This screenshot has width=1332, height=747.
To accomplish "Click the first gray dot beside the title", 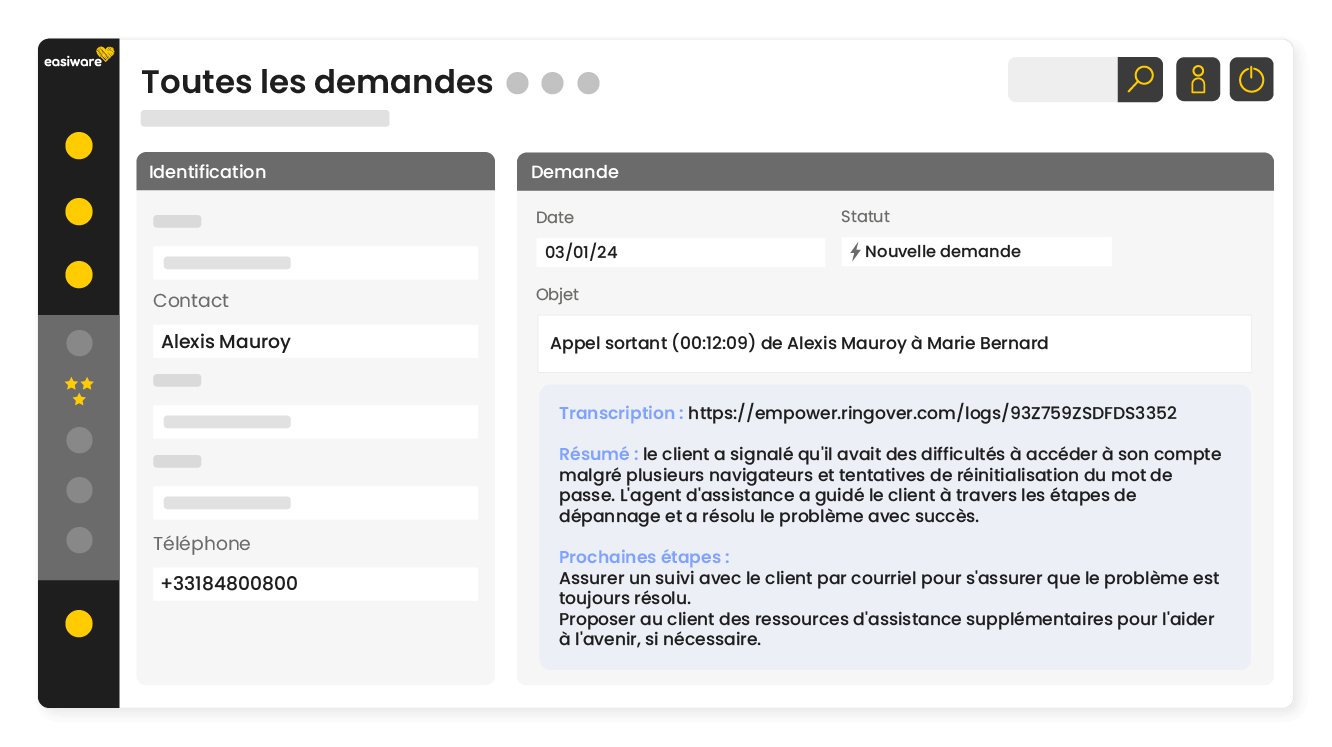I will tap(517, 84).
